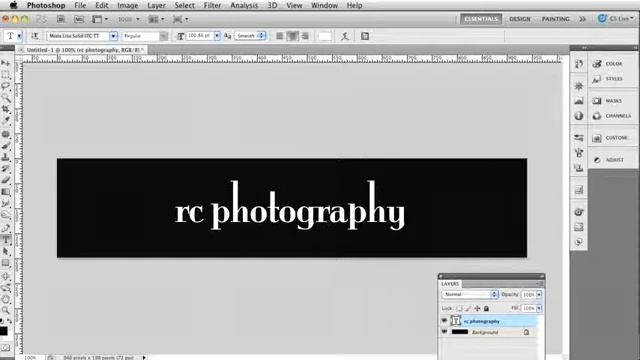Select the Gradient tool
Image resolution: width=640 pixels, height=360 pixels.
coord(5,192)
